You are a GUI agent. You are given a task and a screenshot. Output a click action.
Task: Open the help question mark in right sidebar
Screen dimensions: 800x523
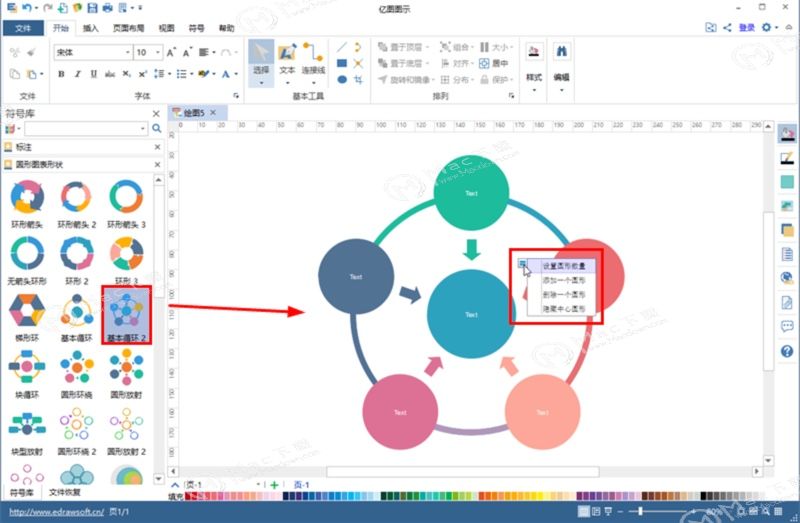coord(787,351)
